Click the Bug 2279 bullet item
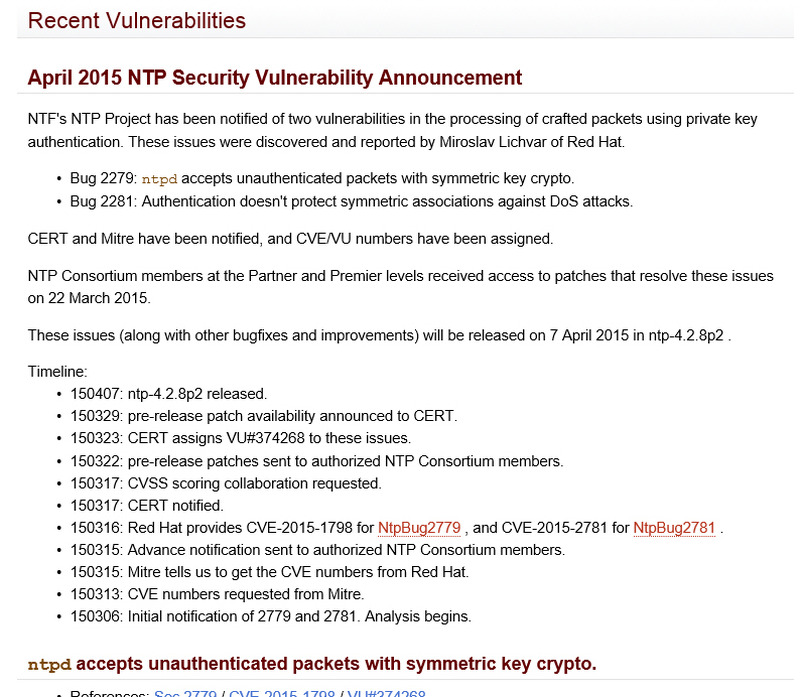The image size is (800, 697). [321, 179]
